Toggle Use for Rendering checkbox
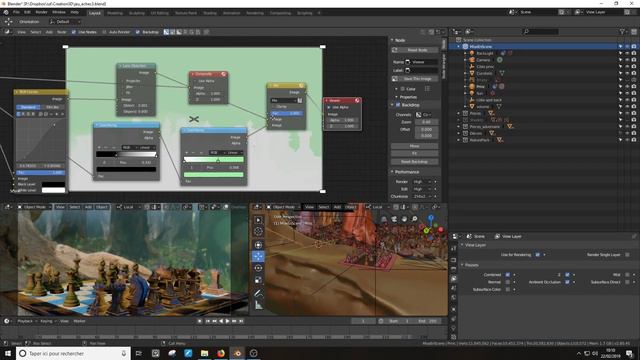 pos(538,255)
